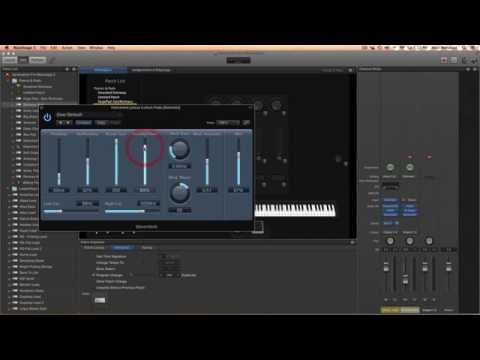Screen dimensions: 480x360
Task: Click the Room Size slider
Action: pos(116,162)
